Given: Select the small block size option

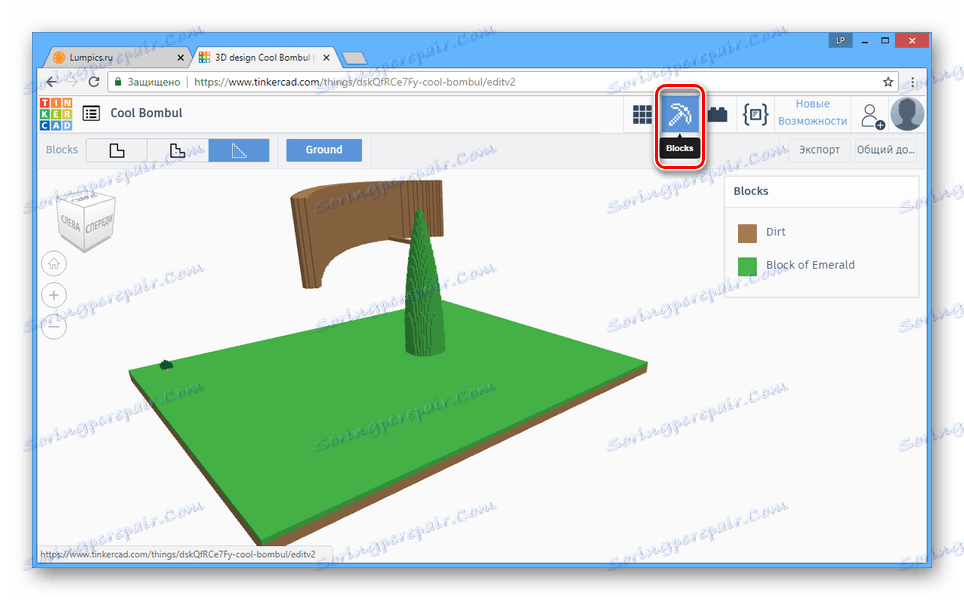Looking at the screenshot, I should click(117, 150).
